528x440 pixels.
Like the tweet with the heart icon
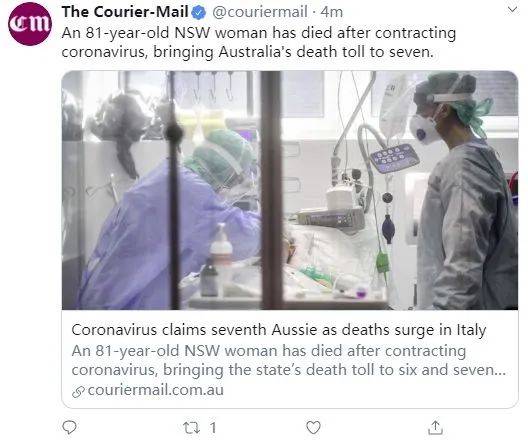pos(313,428)
